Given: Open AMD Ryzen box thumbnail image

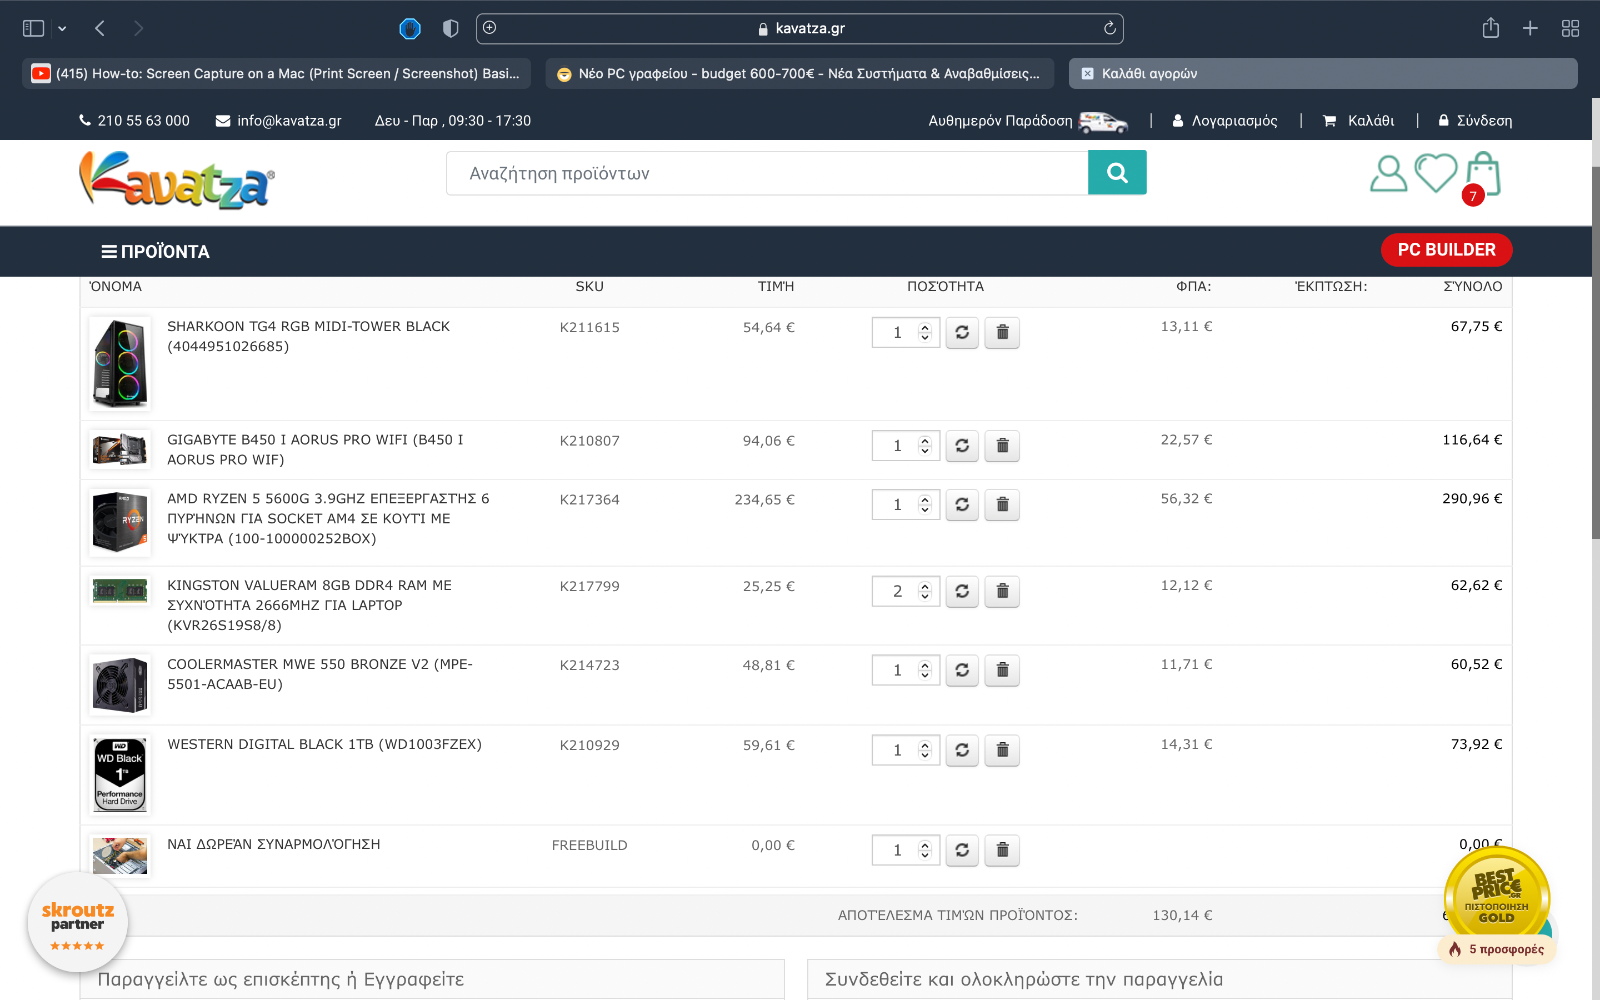Looking at the screenshot, I should coord(120,522).
